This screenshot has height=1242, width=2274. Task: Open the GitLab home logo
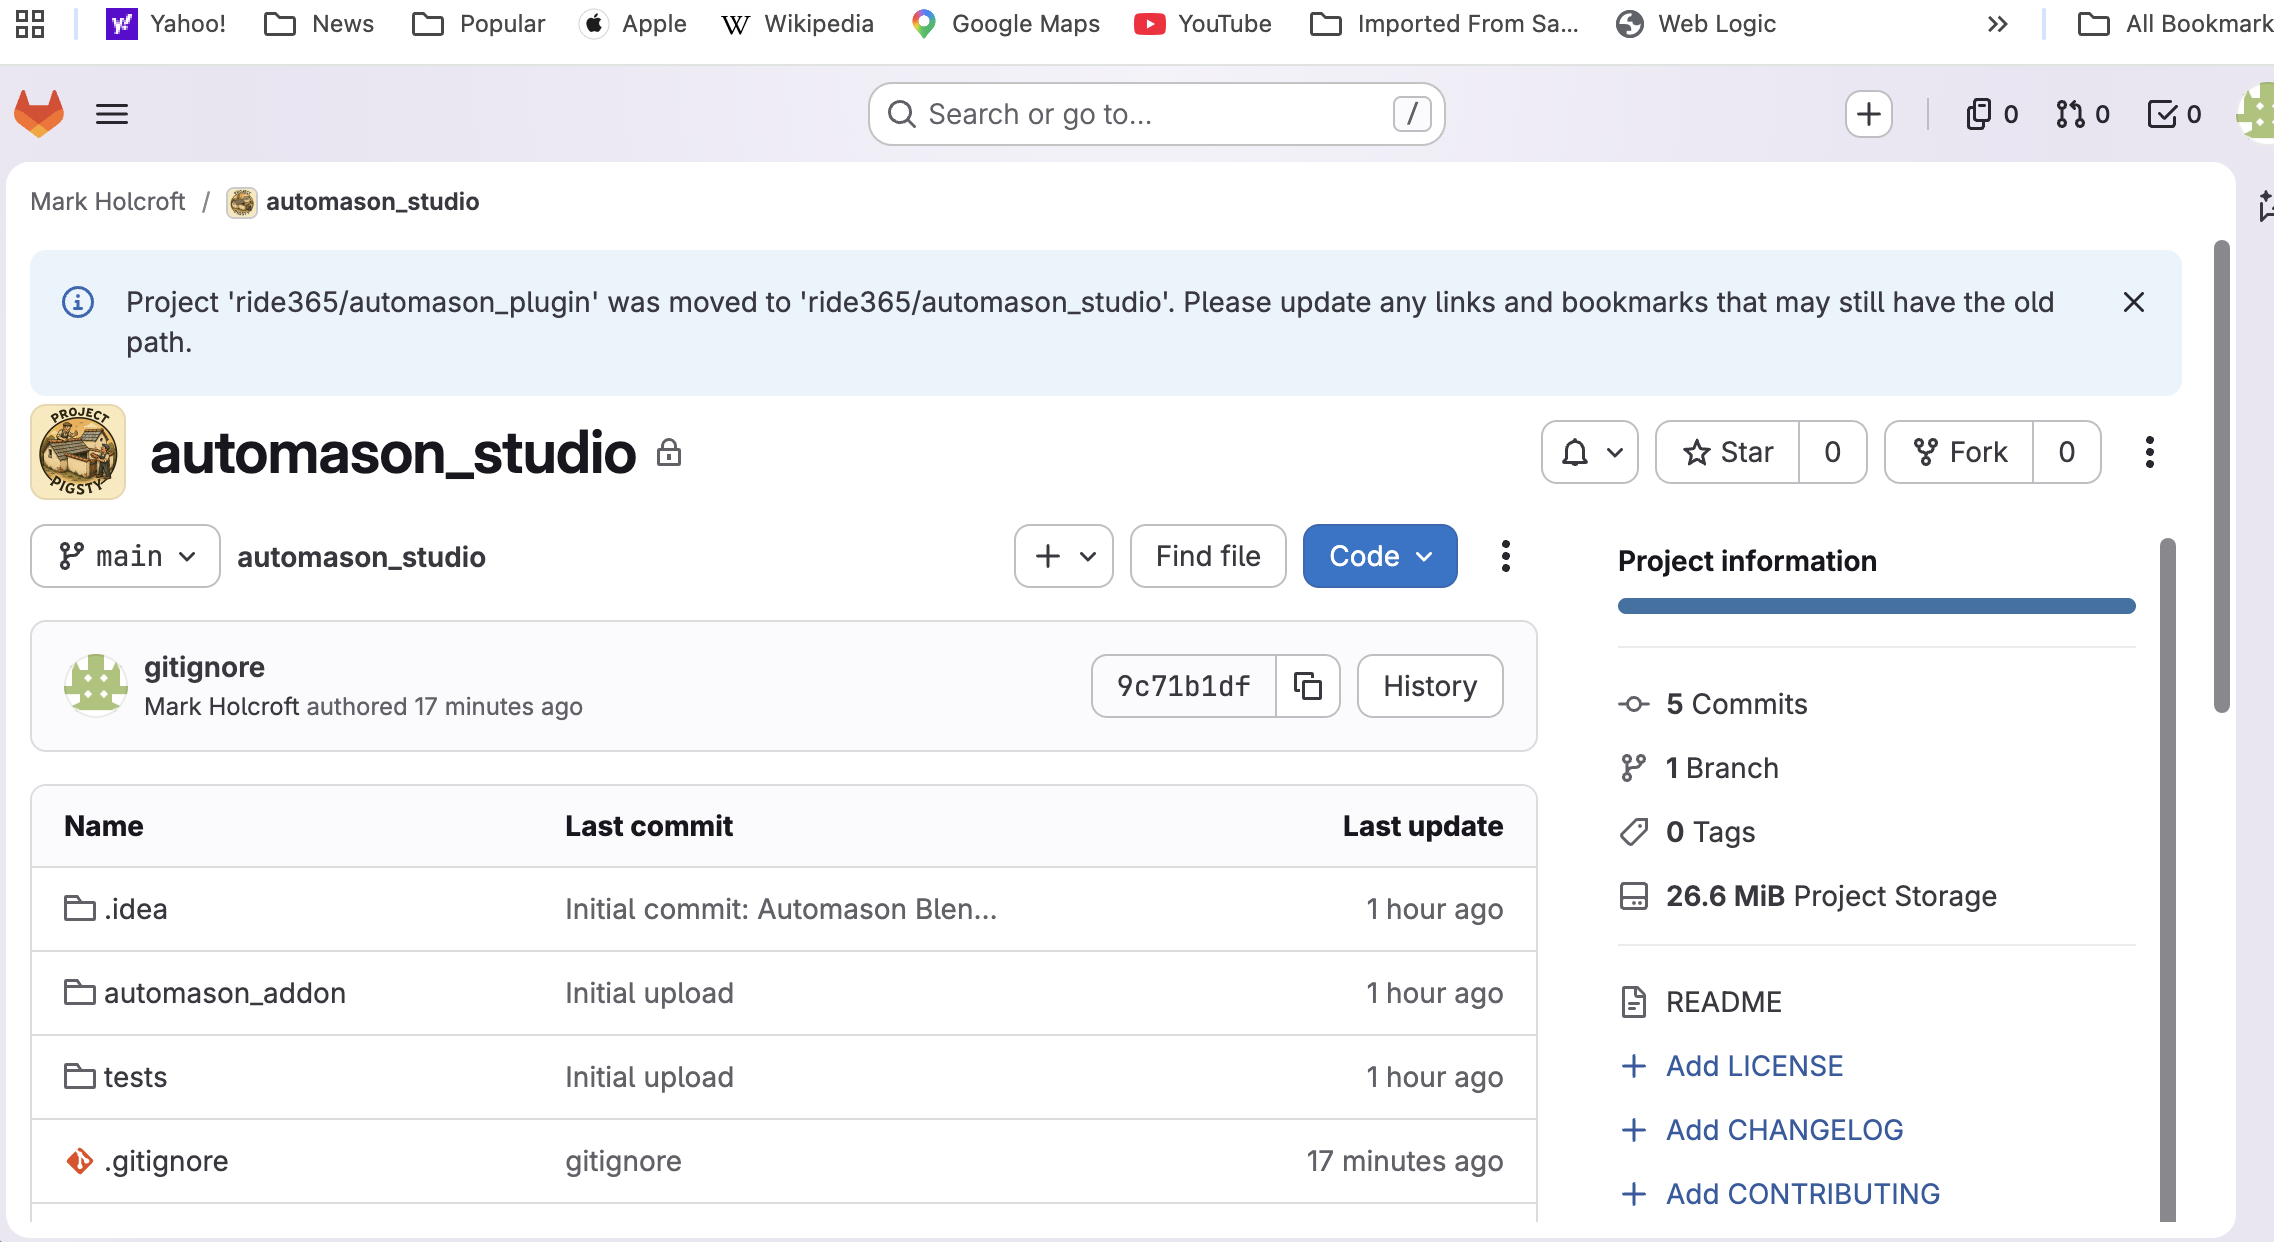(39, 114)
